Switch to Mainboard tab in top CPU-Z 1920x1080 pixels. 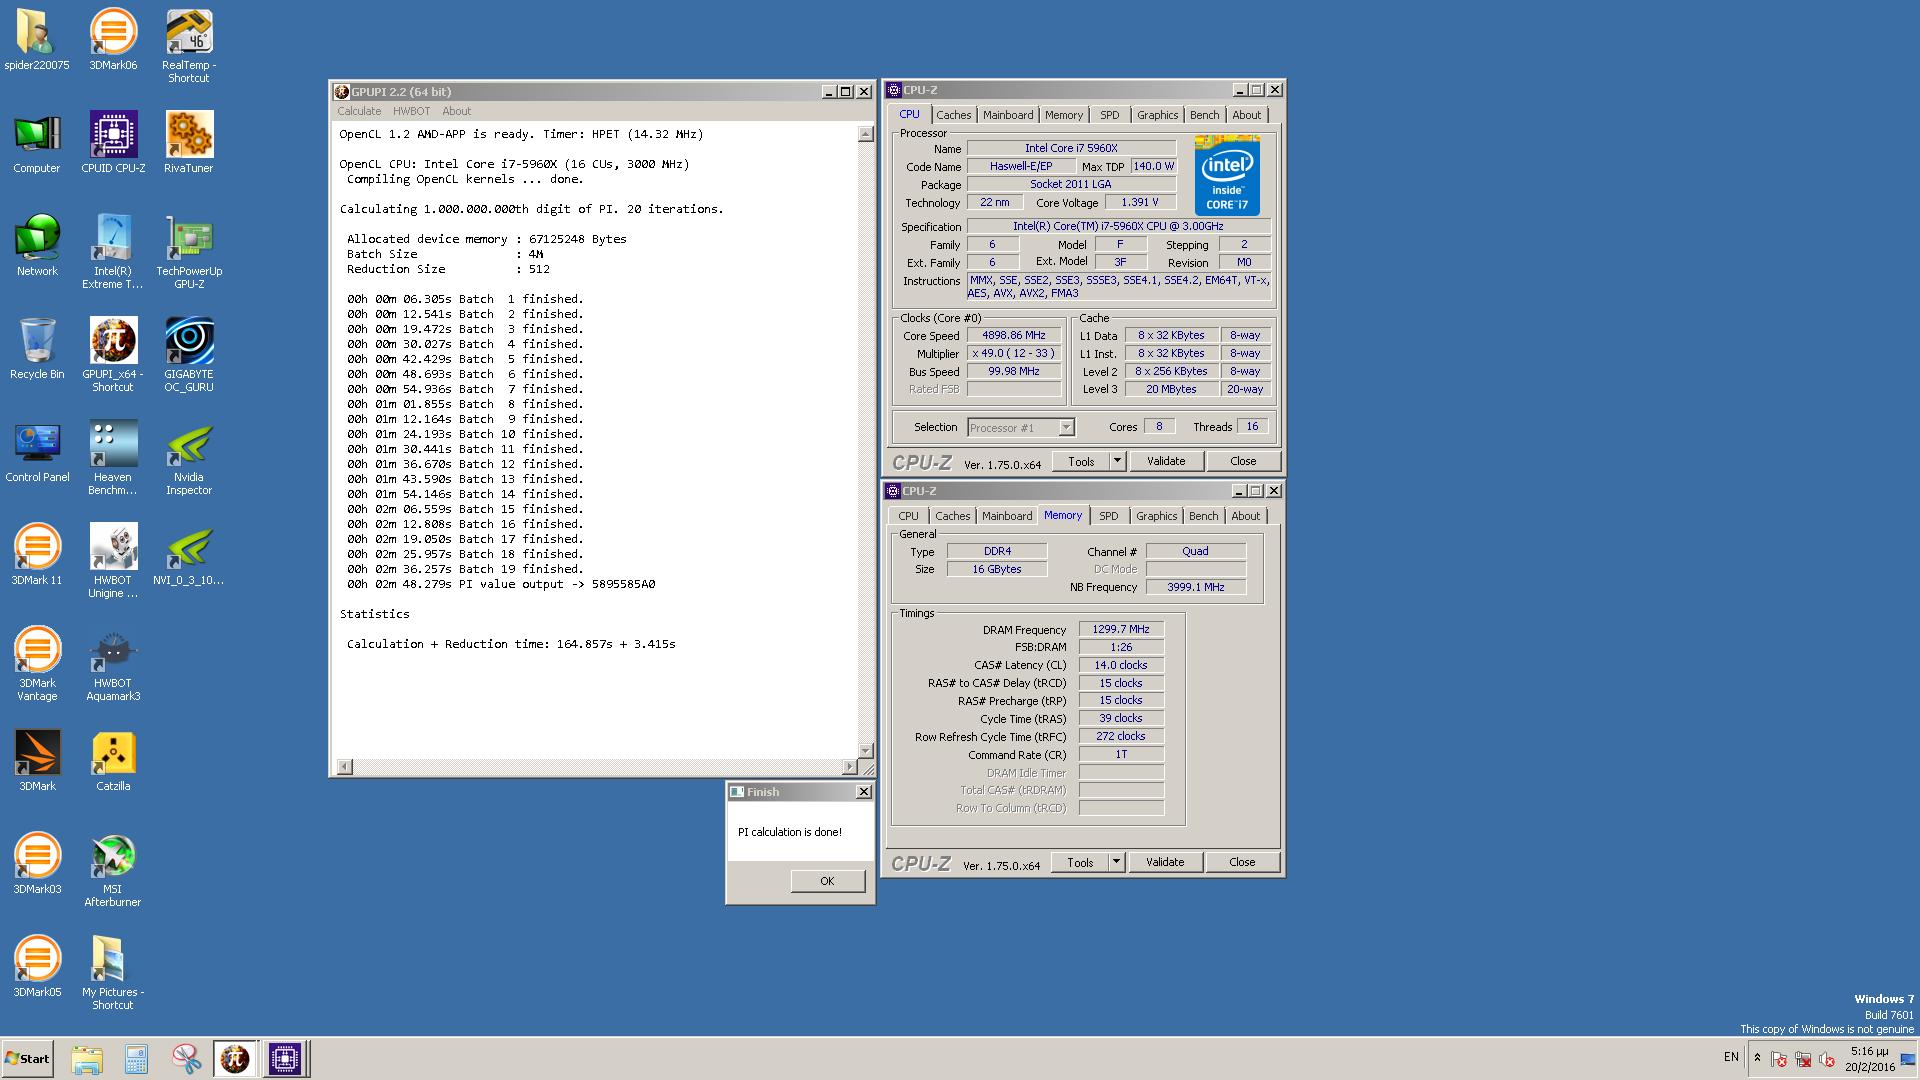point(1008,115)
